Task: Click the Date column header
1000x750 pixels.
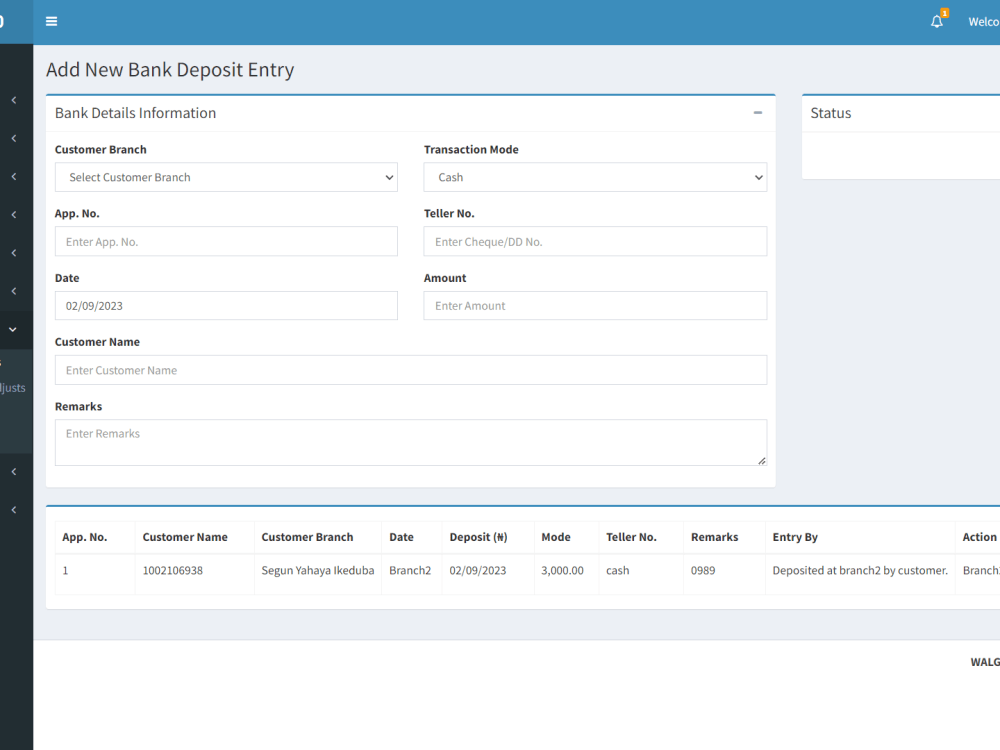Action: tap(401, 537)
